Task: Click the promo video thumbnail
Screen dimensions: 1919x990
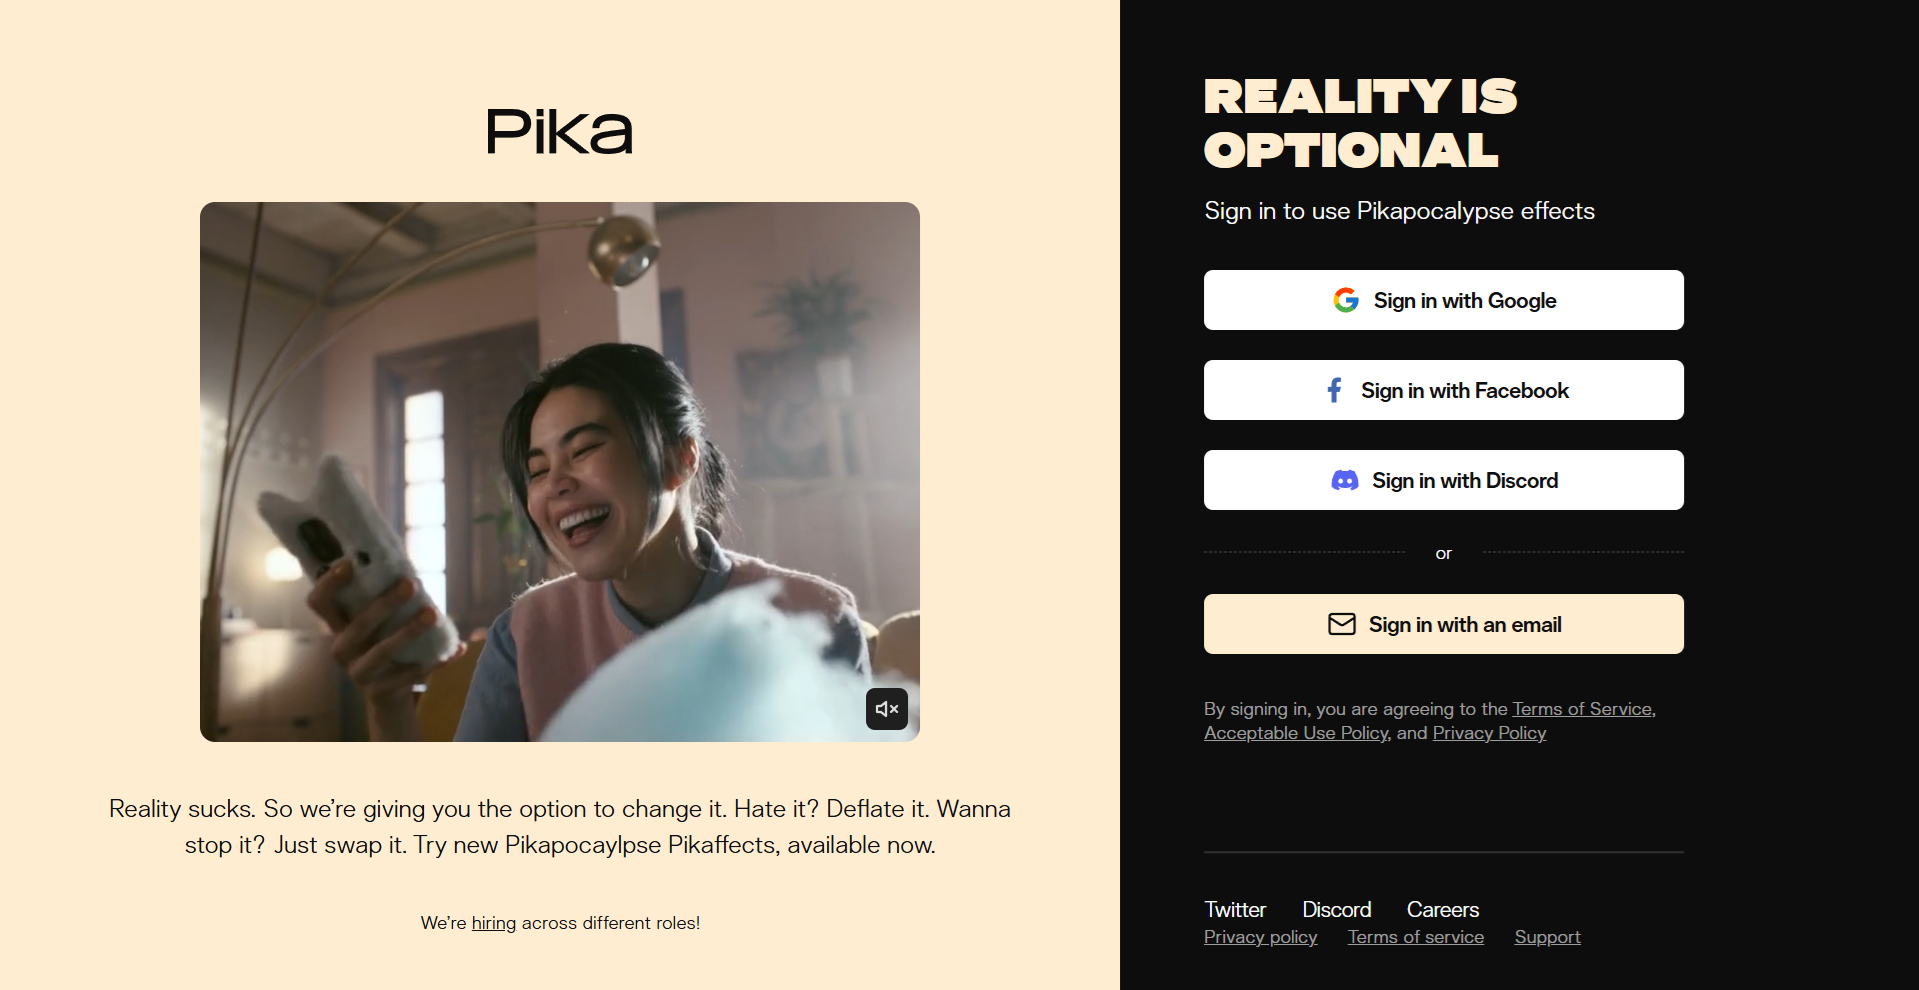Action: tap(560, 472)
